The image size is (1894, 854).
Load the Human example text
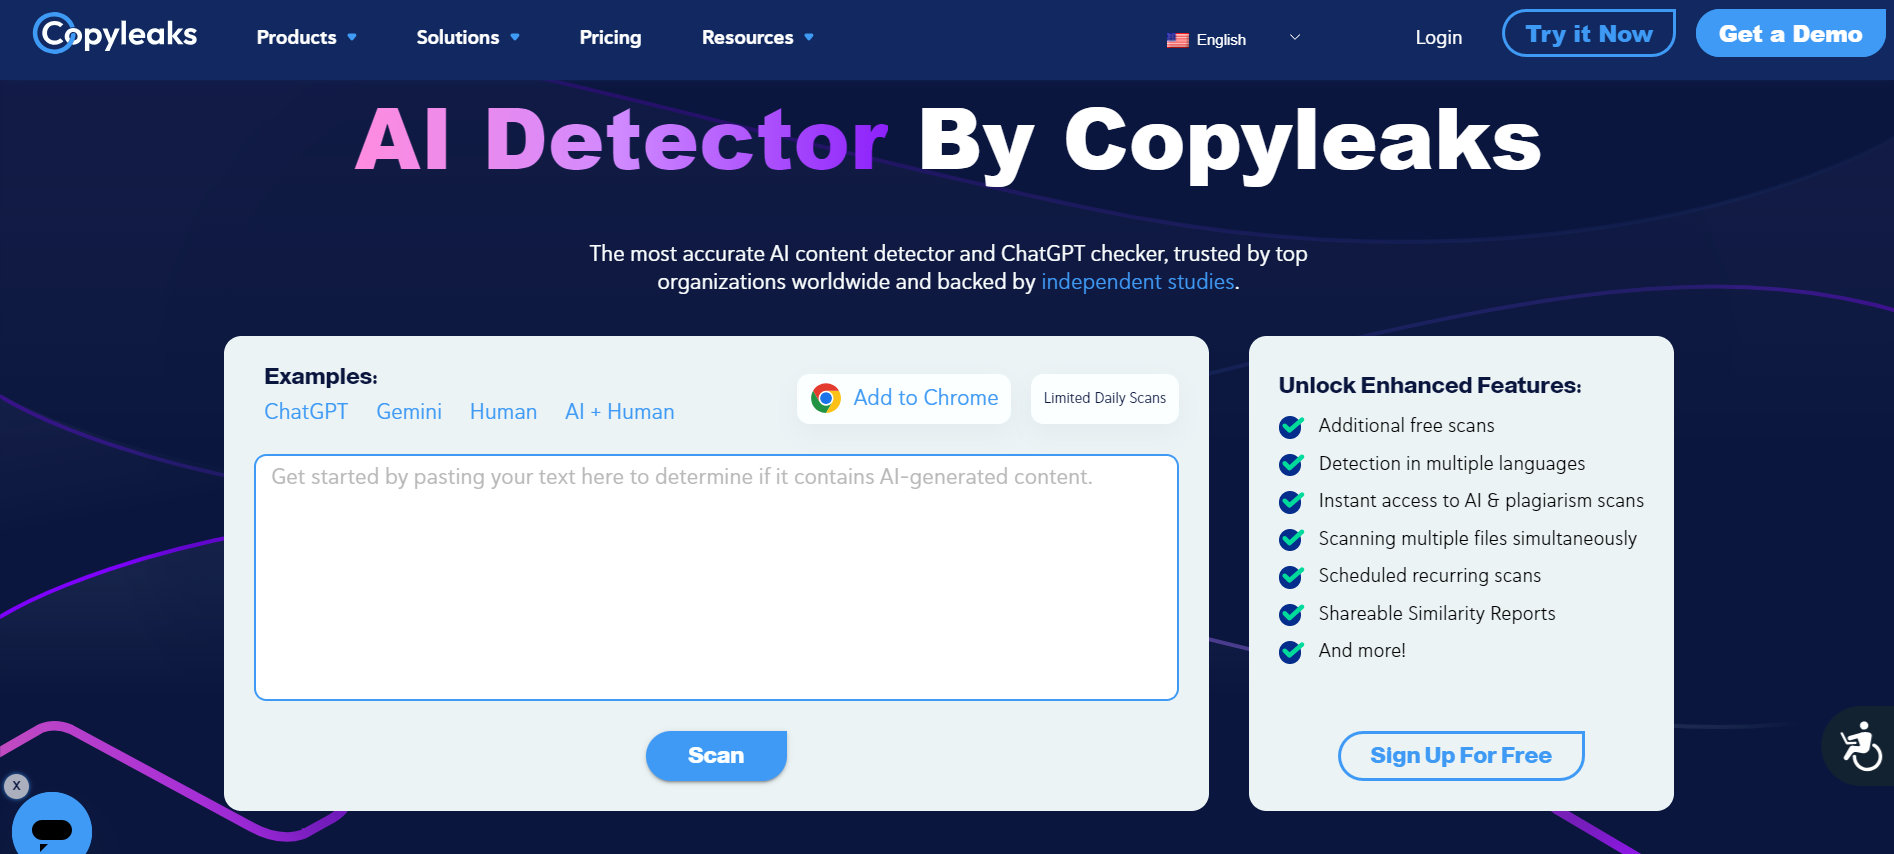503,412
